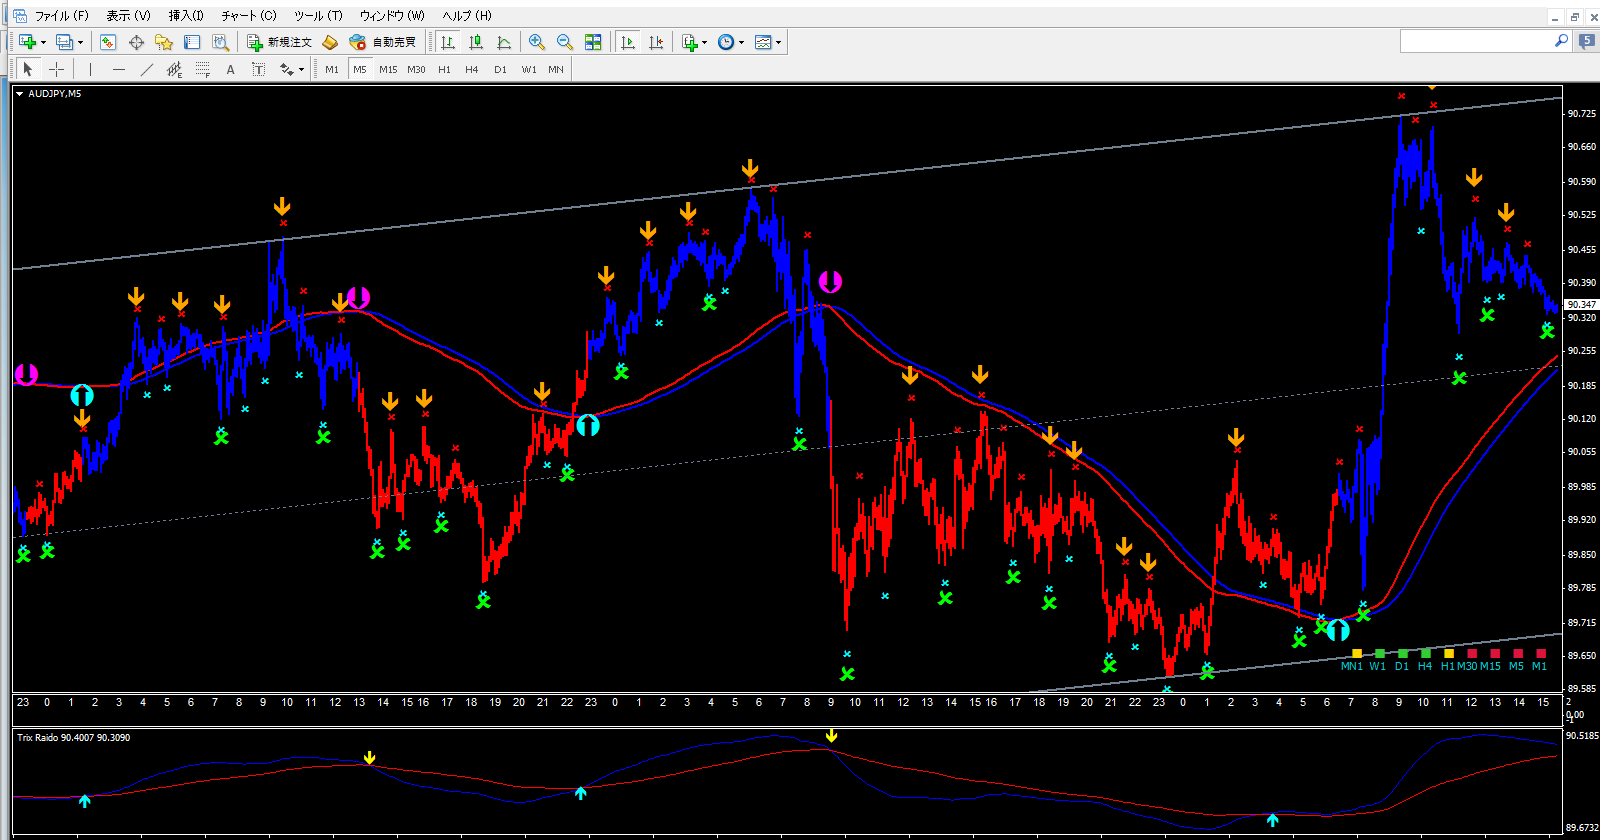Select the trendline drawing tool
Screen dimensions: 1600x840
point(147,69)
